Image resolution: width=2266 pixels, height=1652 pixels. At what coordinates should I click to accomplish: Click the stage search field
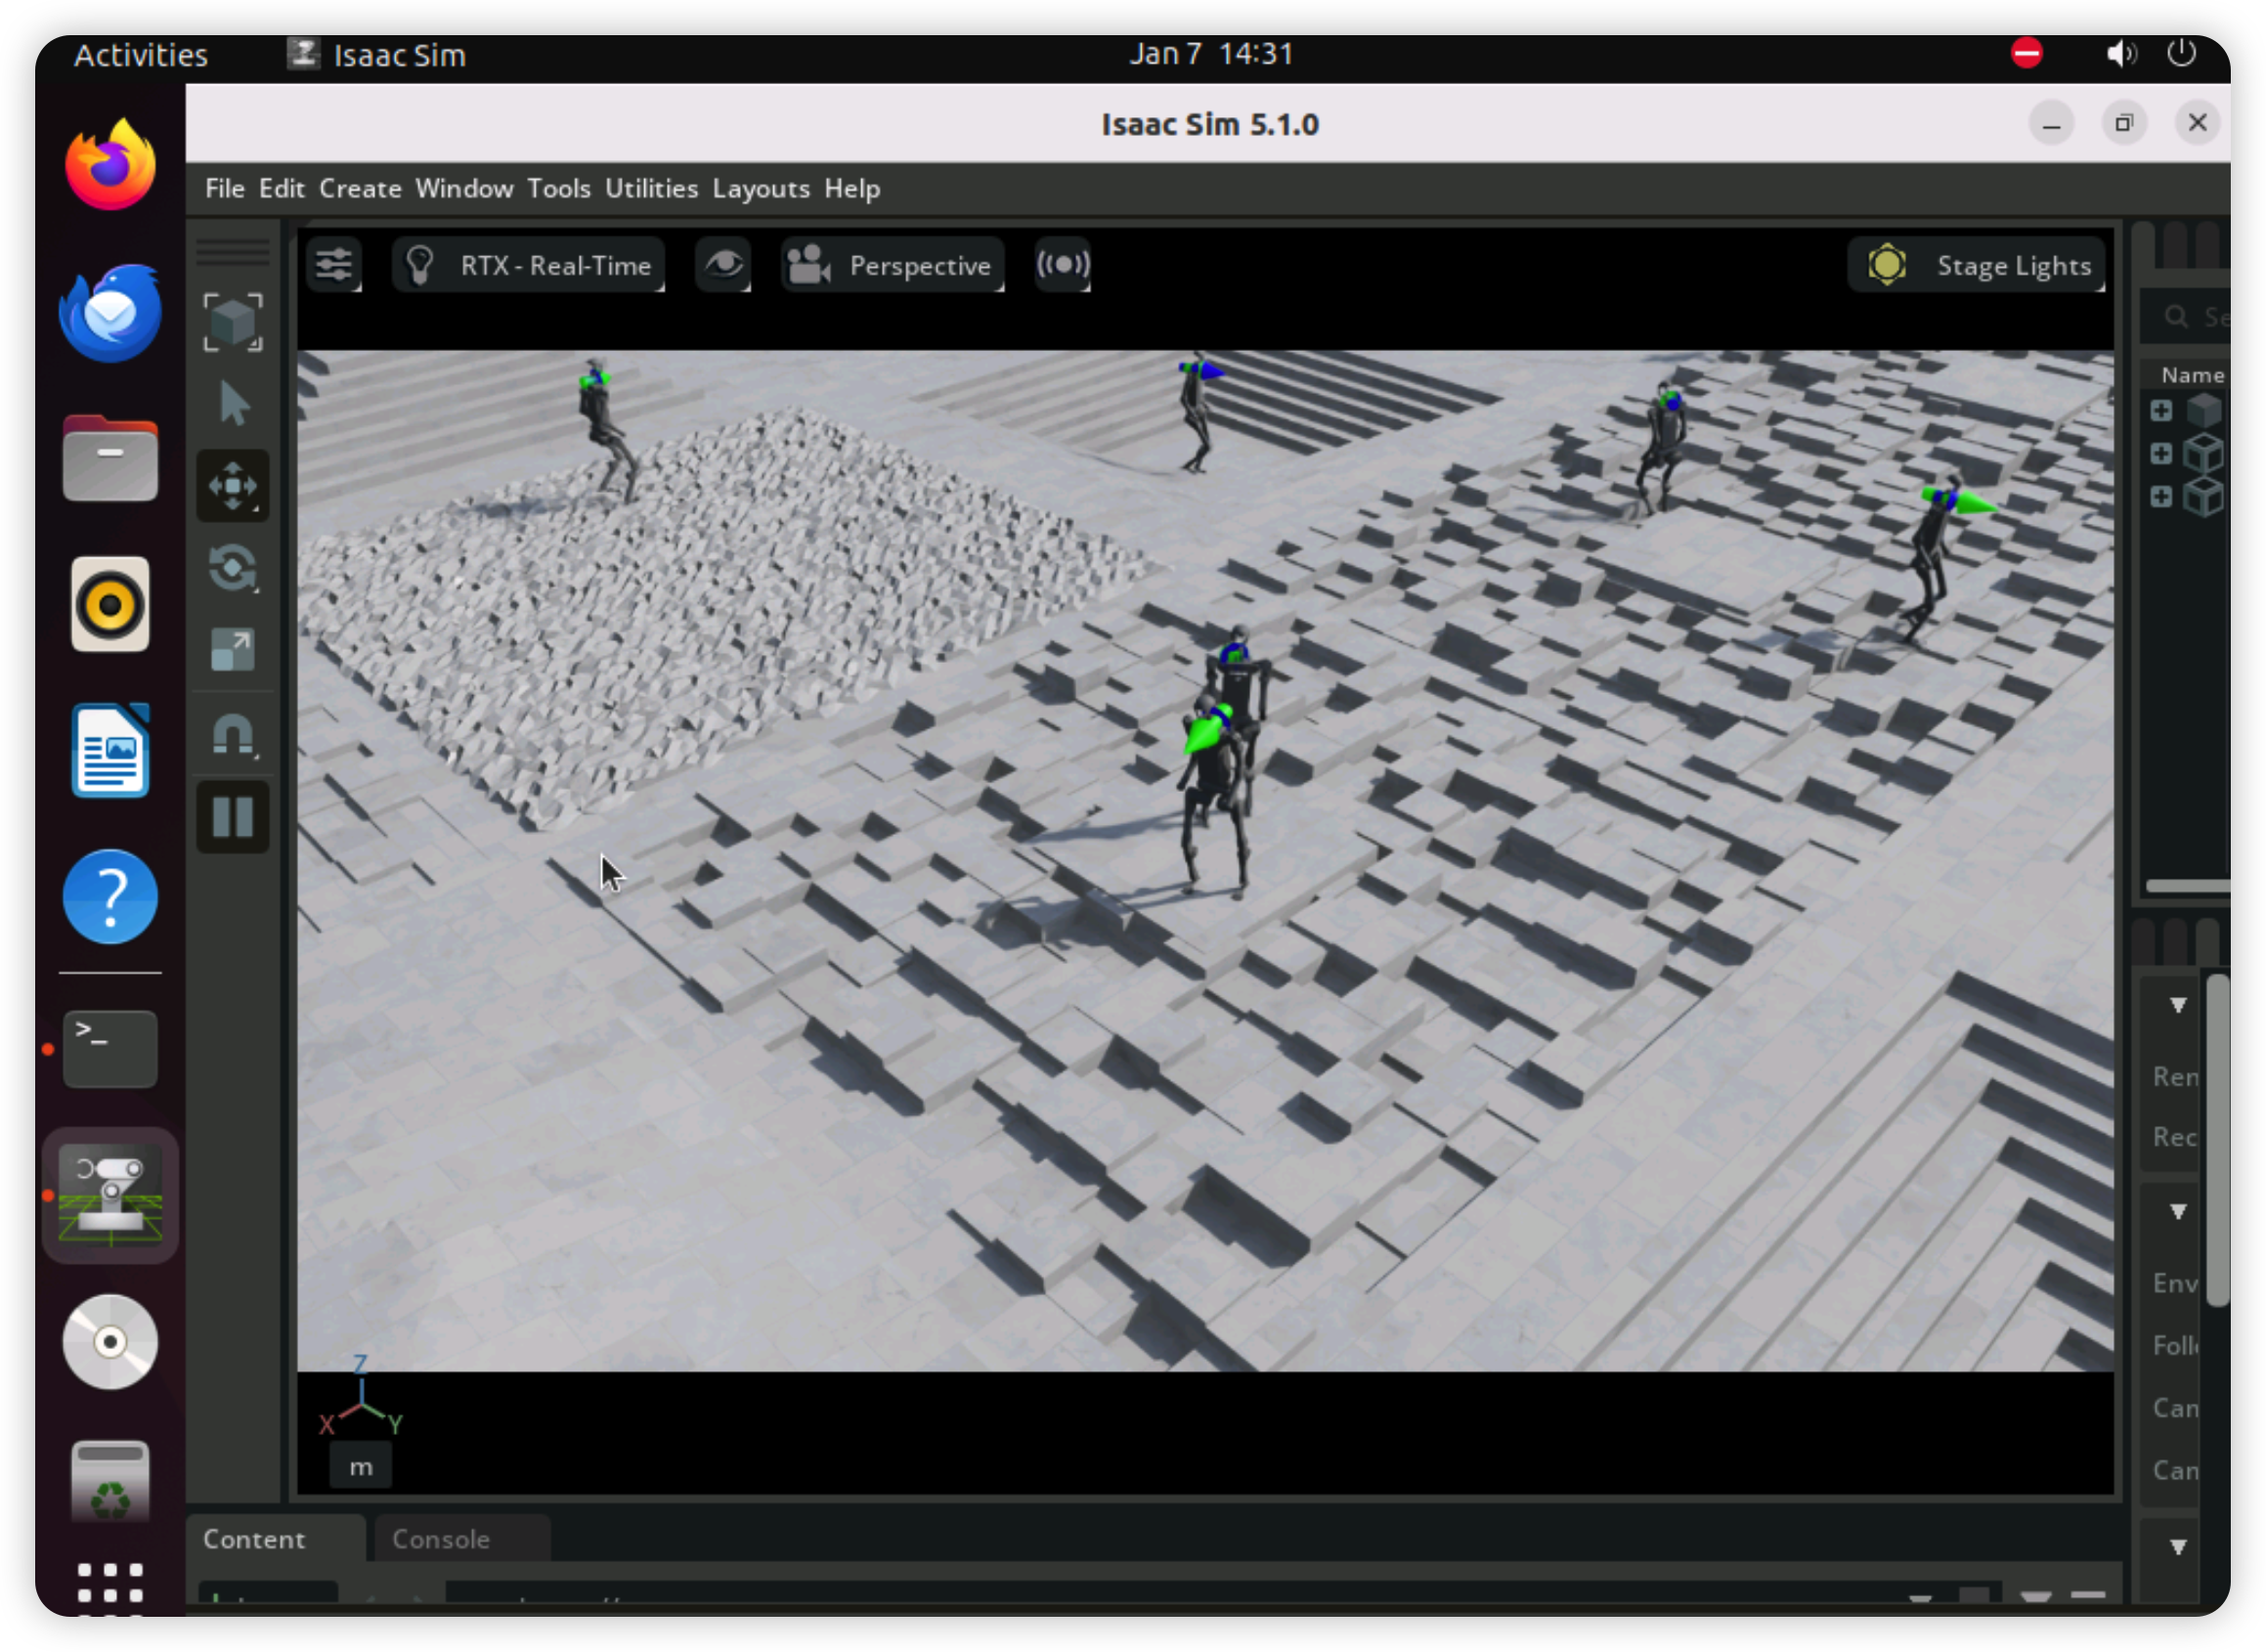(2205, 317)
